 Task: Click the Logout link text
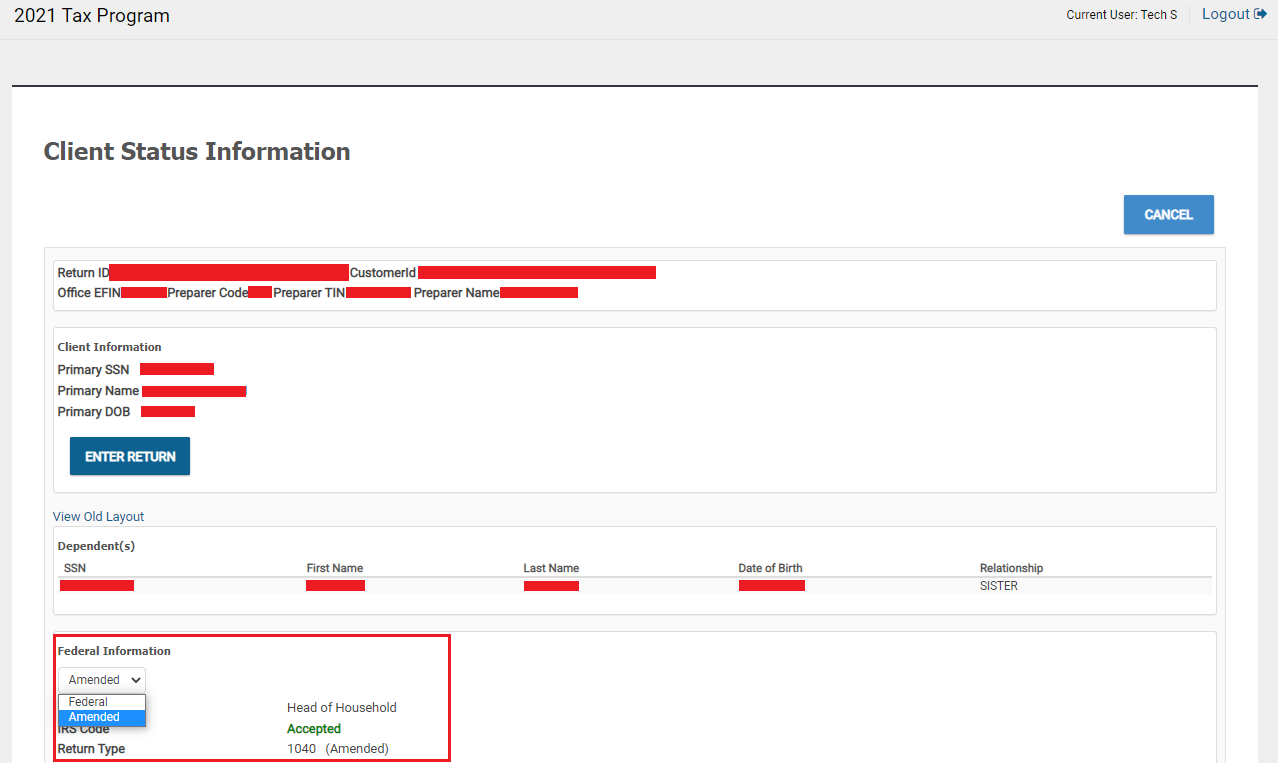[x=1225, y=14]
